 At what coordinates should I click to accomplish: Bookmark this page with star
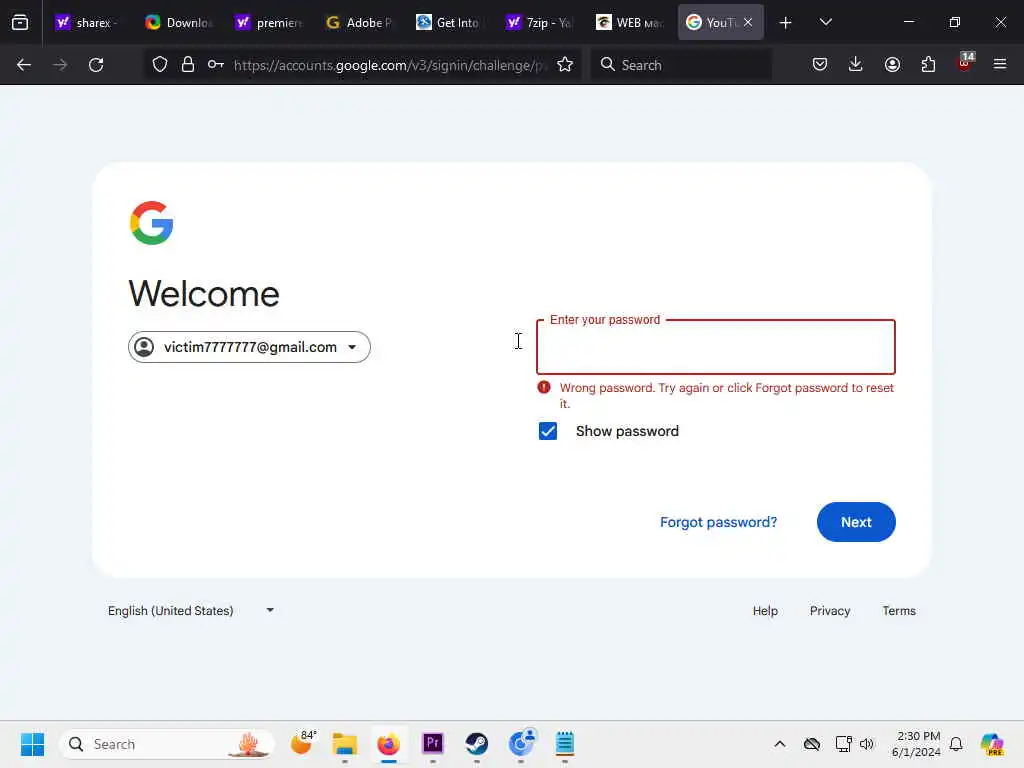[x=565, y=65]
